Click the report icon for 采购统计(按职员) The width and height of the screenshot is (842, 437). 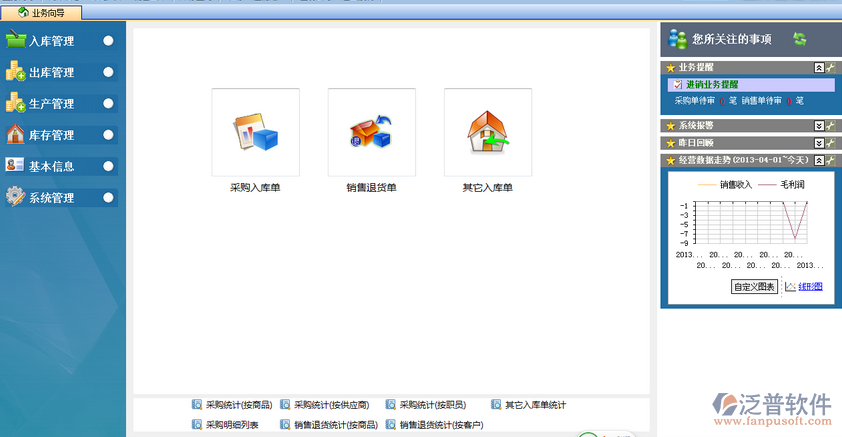pos(390,404)
